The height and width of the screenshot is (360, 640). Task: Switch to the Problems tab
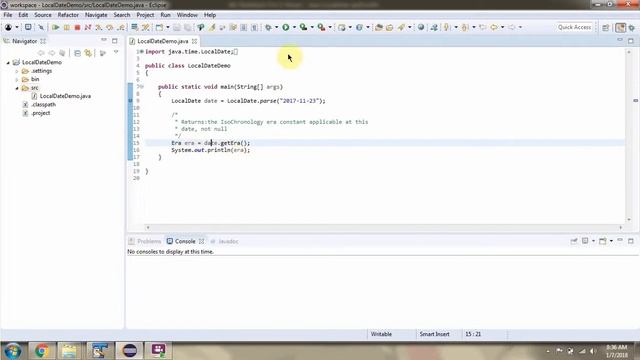145,241
